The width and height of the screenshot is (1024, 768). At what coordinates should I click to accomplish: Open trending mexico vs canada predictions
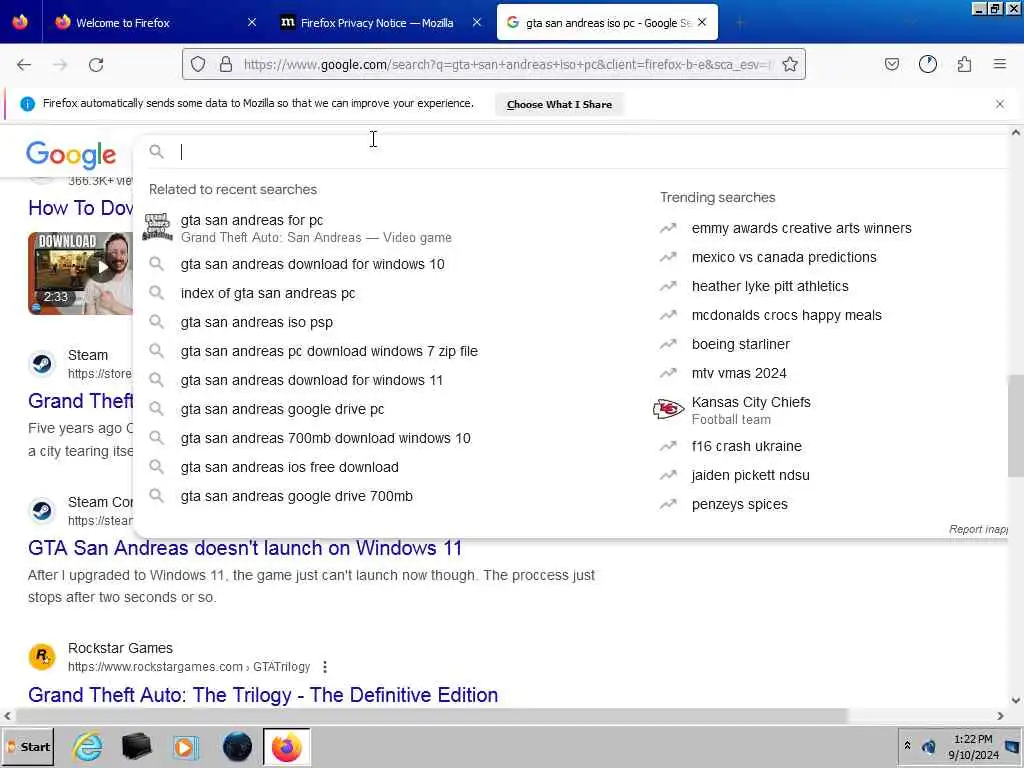[784, 257]
